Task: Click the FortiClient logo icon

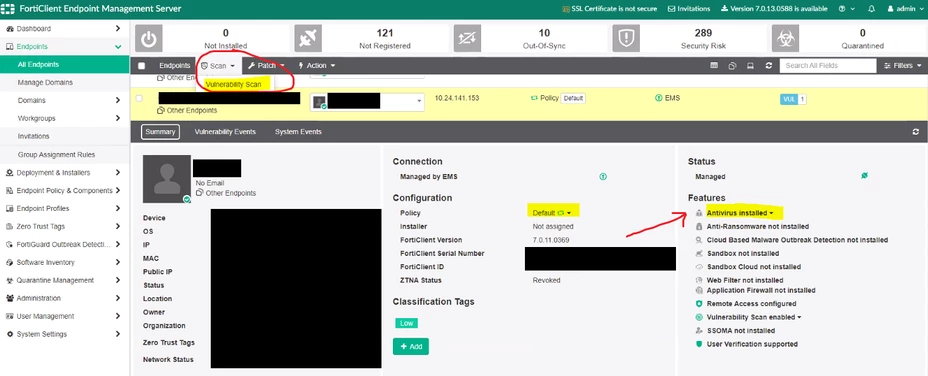Action: tap(9, 9)
